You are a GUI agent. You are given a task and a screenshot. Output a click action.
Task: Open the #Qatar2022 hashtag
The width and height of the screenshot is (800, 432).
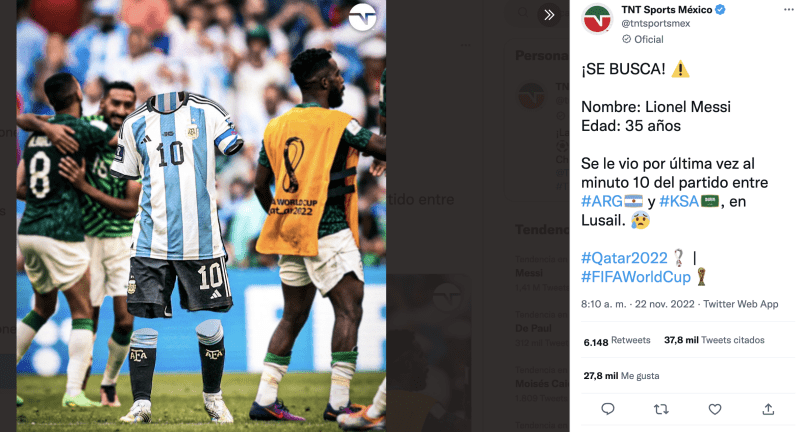[624, 258]
